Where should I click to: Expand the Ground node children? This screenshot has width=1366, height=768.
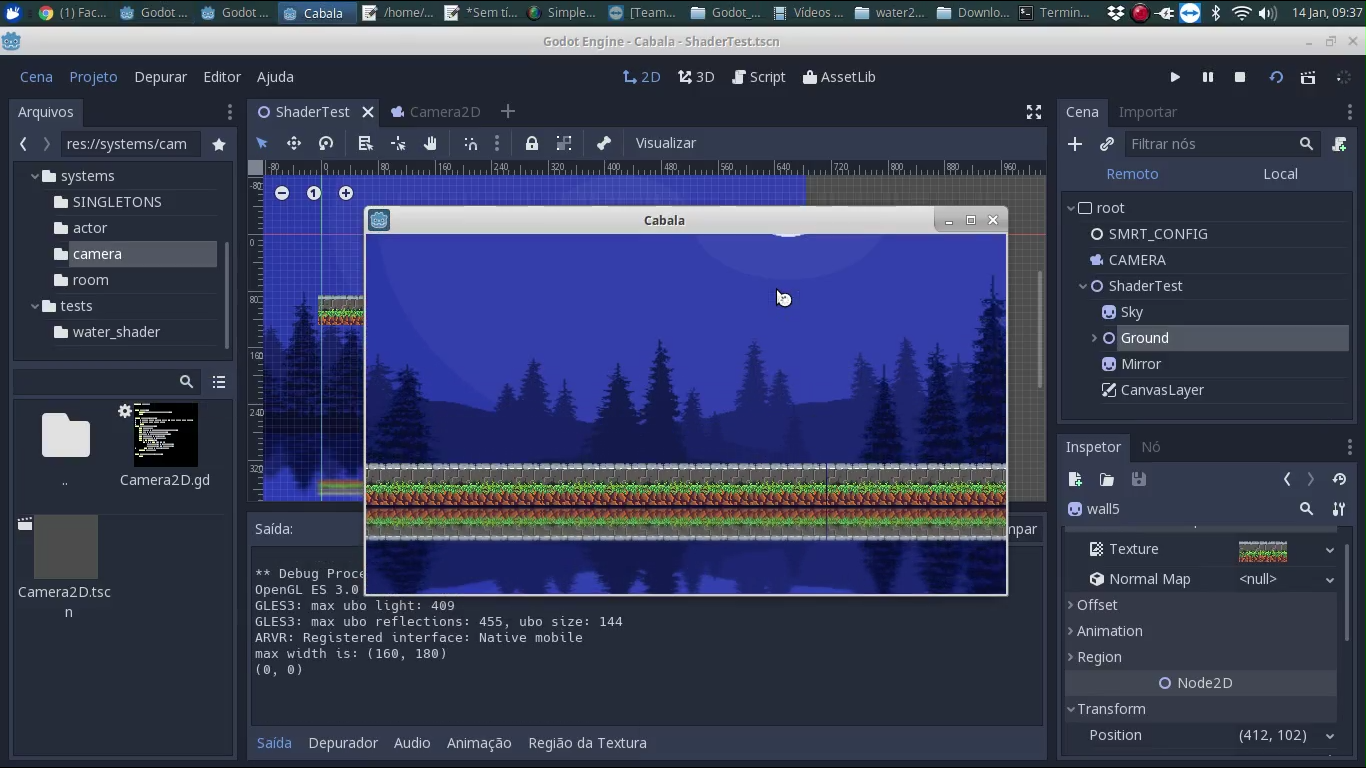[1095, 338]
